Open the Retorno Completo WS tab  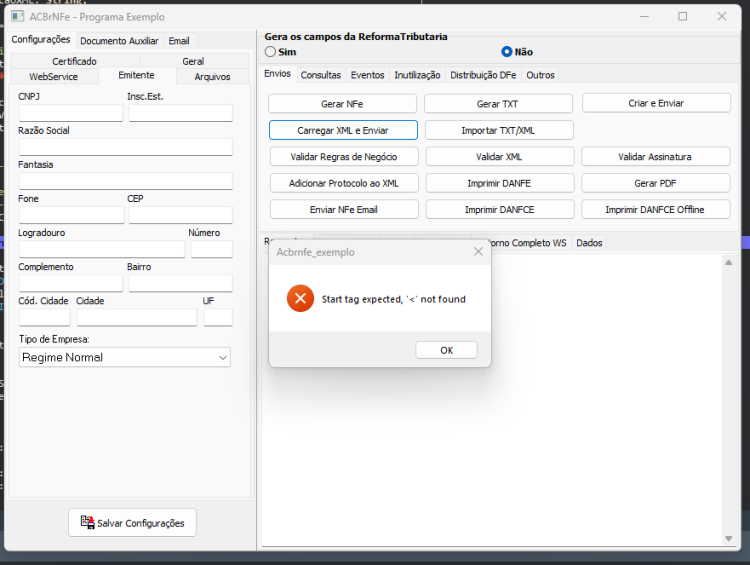pyautogui.click(x=529, y=243)
